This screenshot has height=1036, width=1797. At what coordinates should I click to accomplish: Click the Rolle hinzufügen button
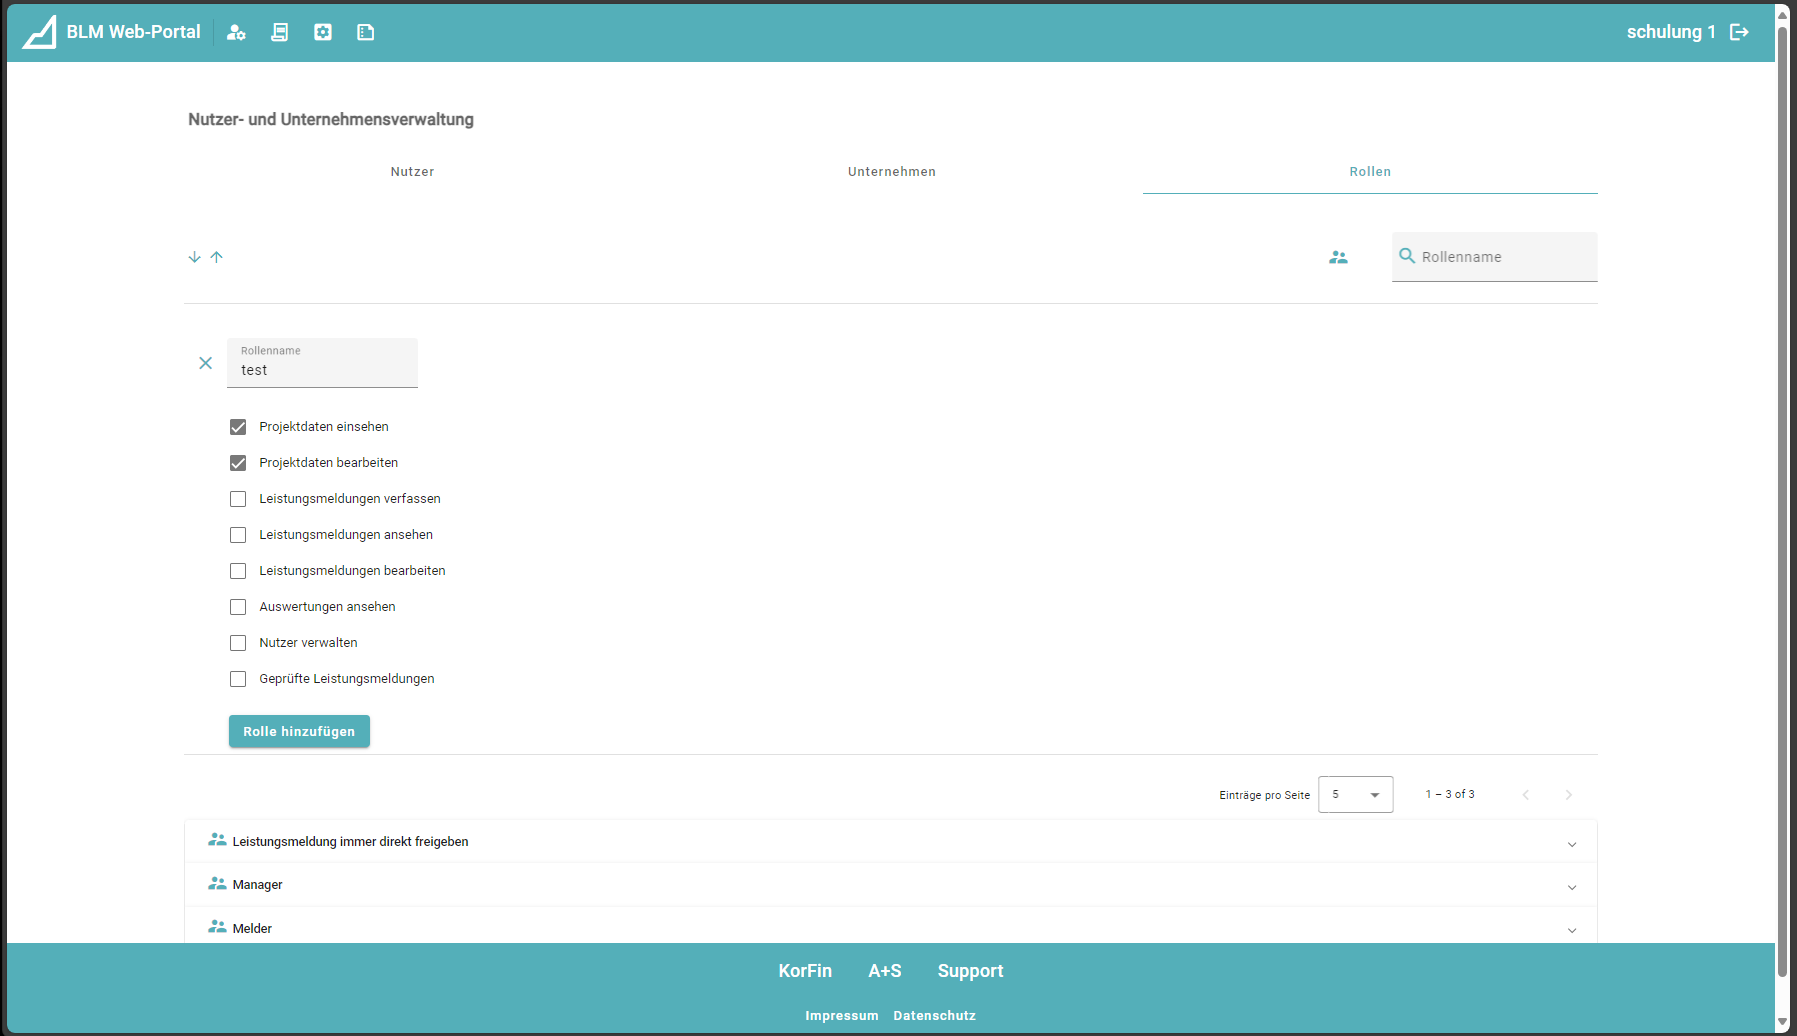tap(299, 731)
